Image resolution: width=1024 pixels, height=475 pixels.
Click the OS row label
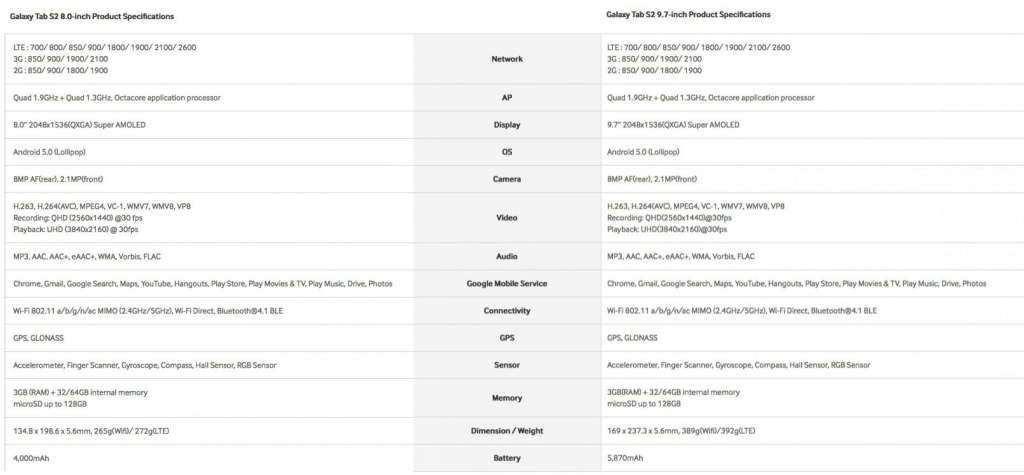pyautogui.click(x=507, y=152)
